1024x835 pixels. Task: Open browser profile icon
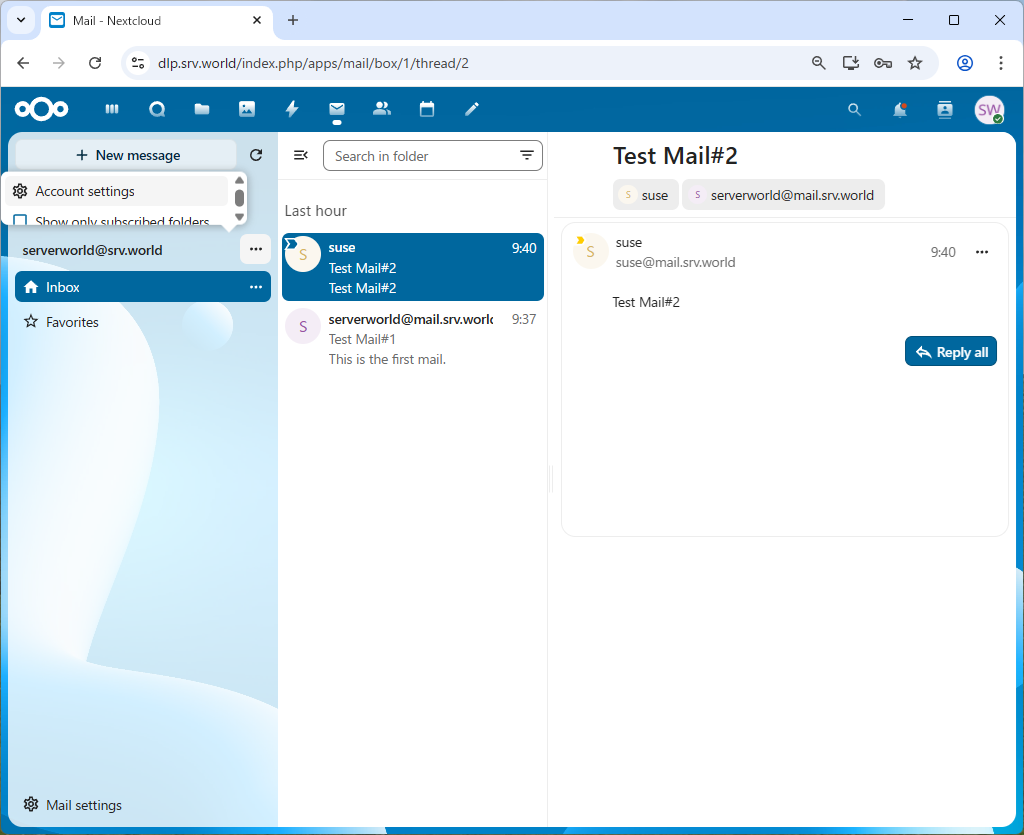tap(965, 63)
